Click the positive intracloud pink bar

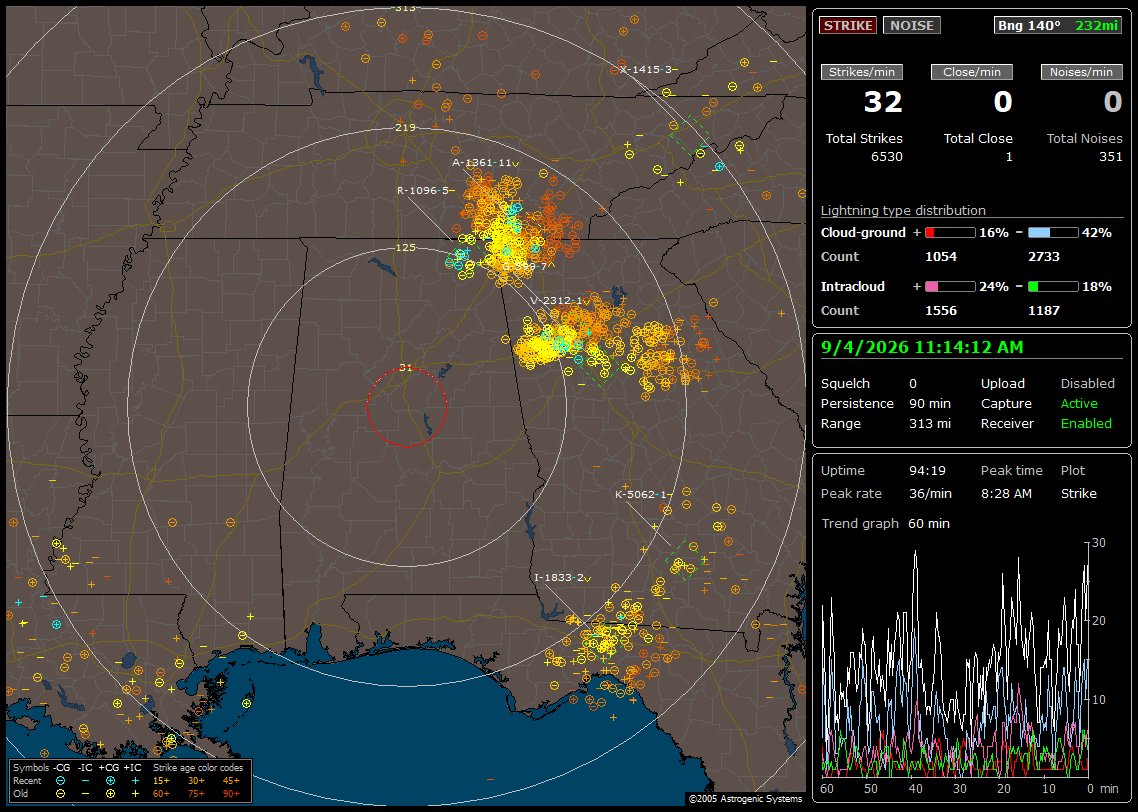[x=950, y=287]
